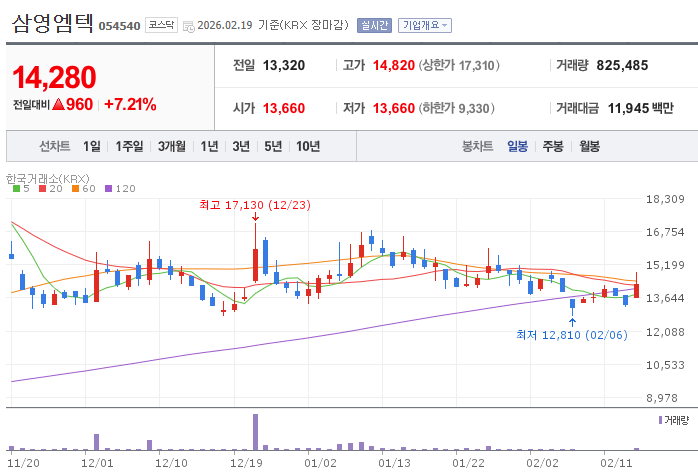
Task: Click the calendar date icon beside 2026.02.19
Action: 189,26
